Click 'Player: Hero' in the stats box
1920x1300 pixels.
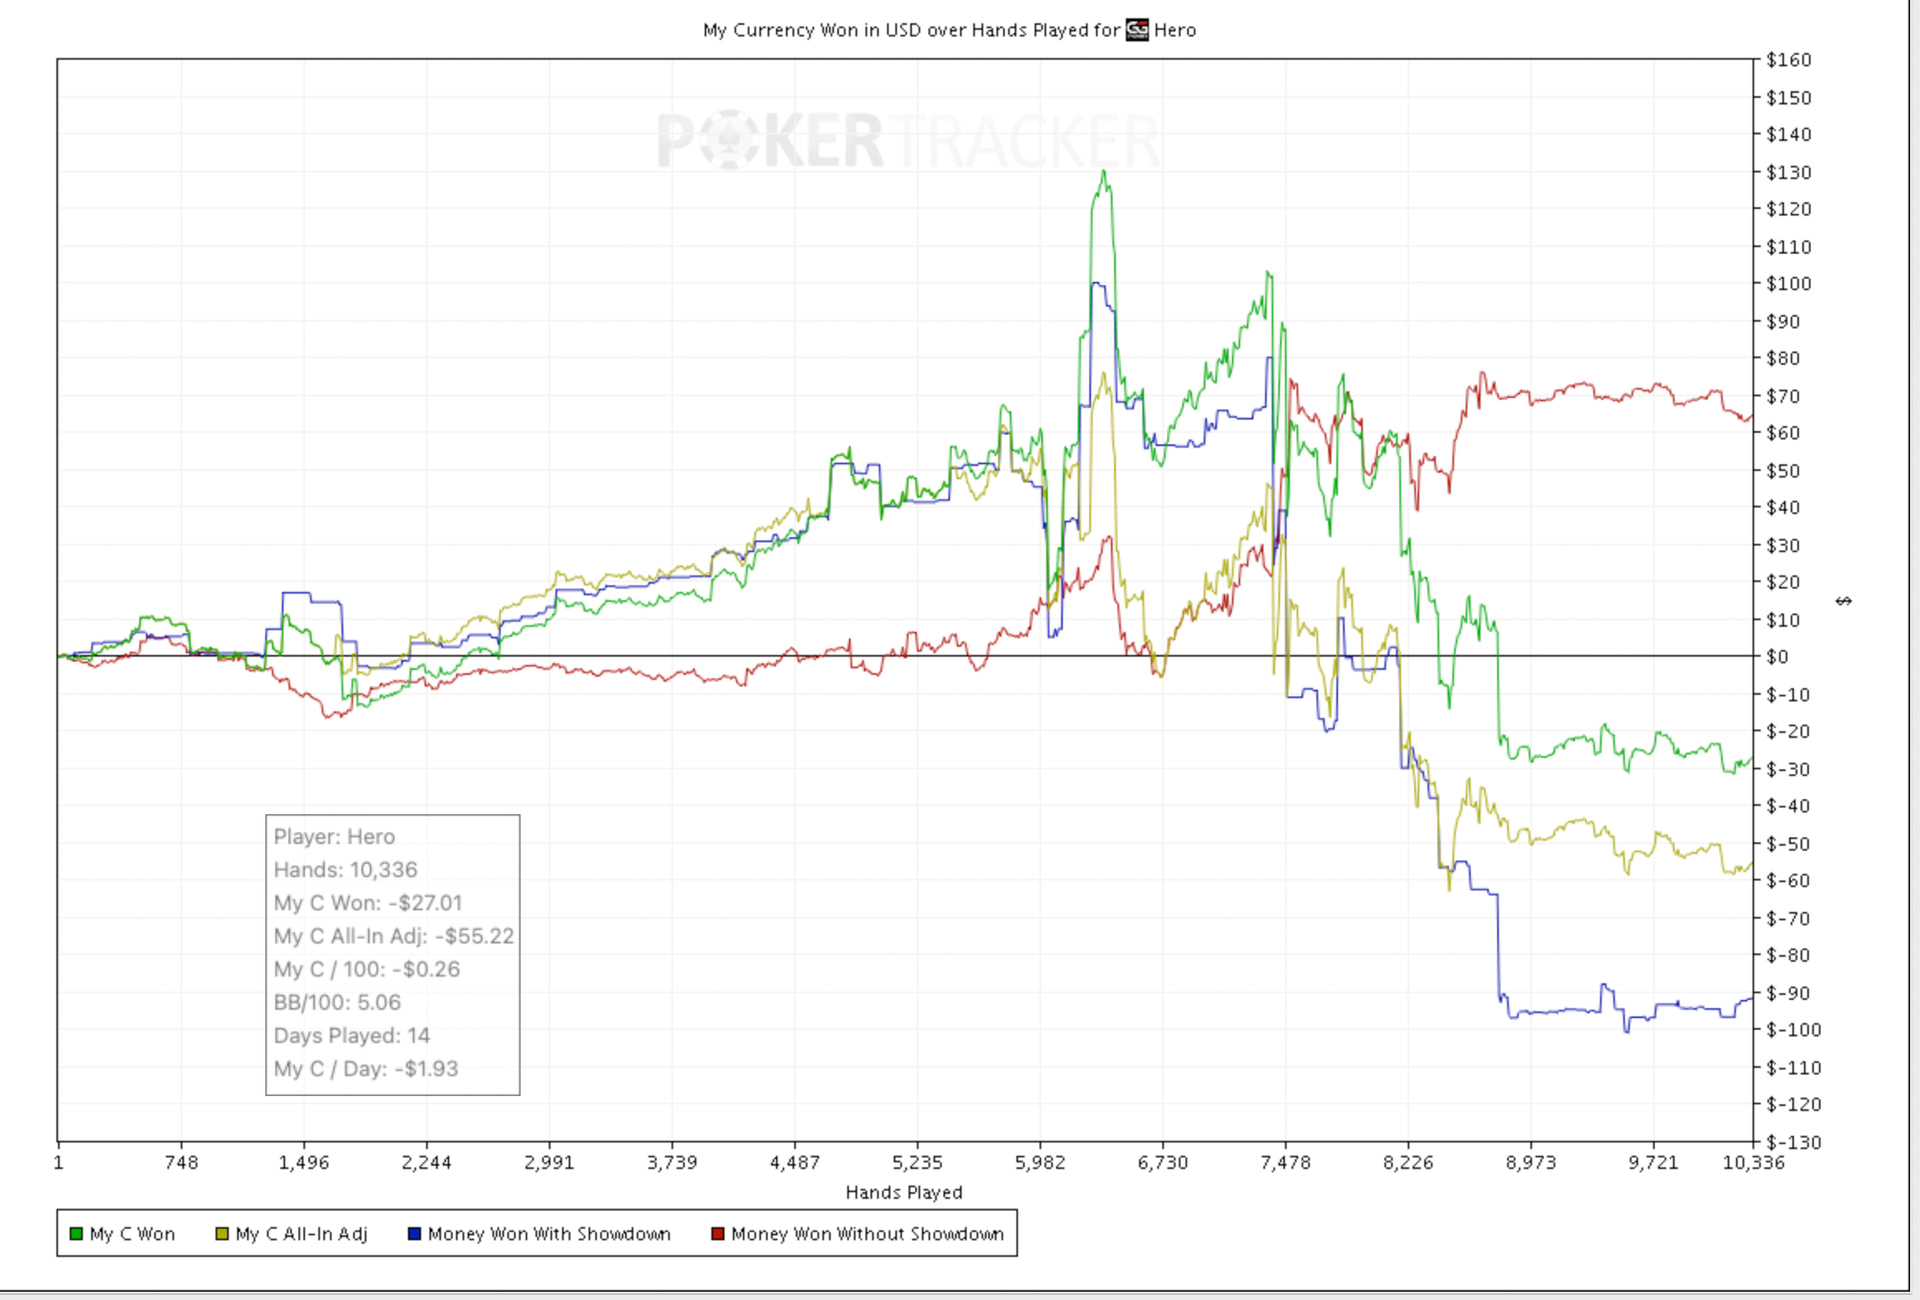click(334, 837)
